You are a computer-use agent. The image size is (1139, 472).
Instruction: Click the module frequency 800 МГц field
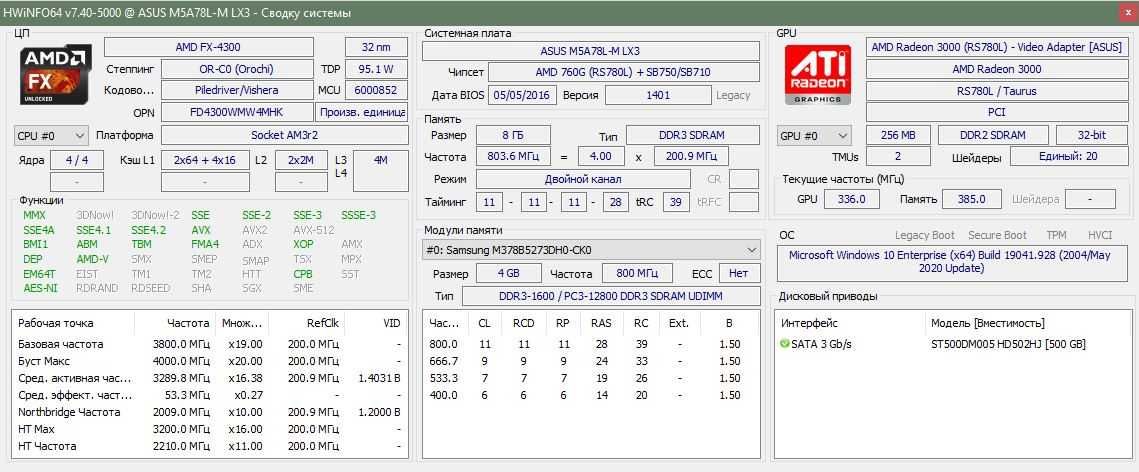636,274
